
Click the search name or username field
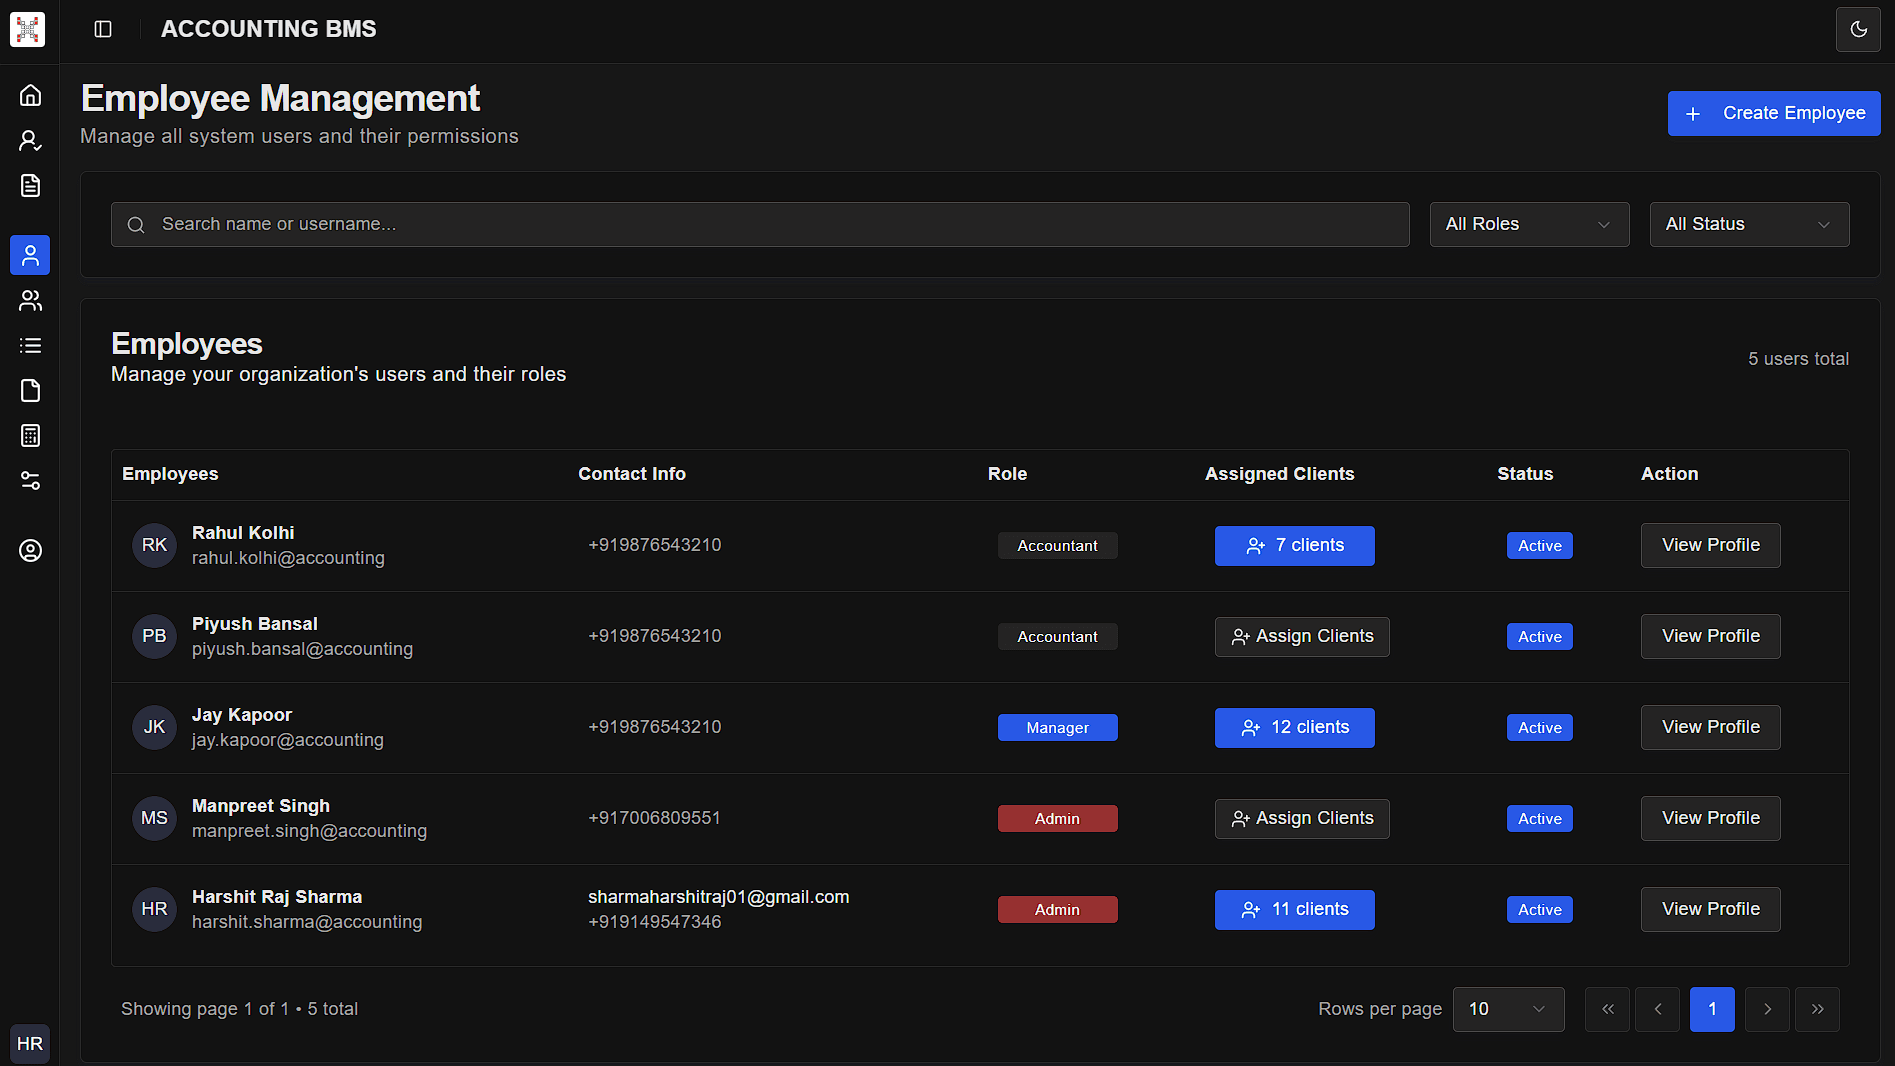759,224
